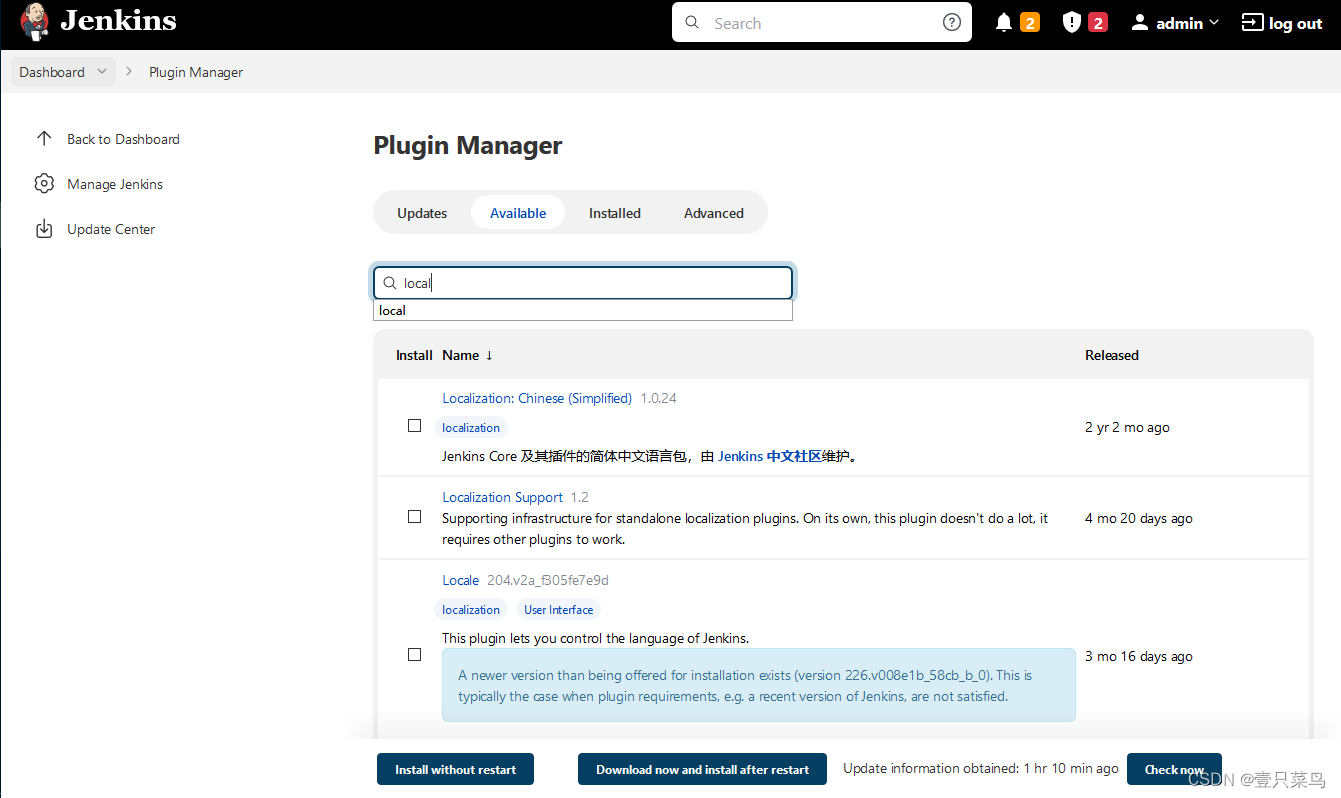Image resolution: width=1341 pixels, height=798 pixels.
Task: Open Localization: Chinese (Simplified) plugin link
Action: pos(537,398)
